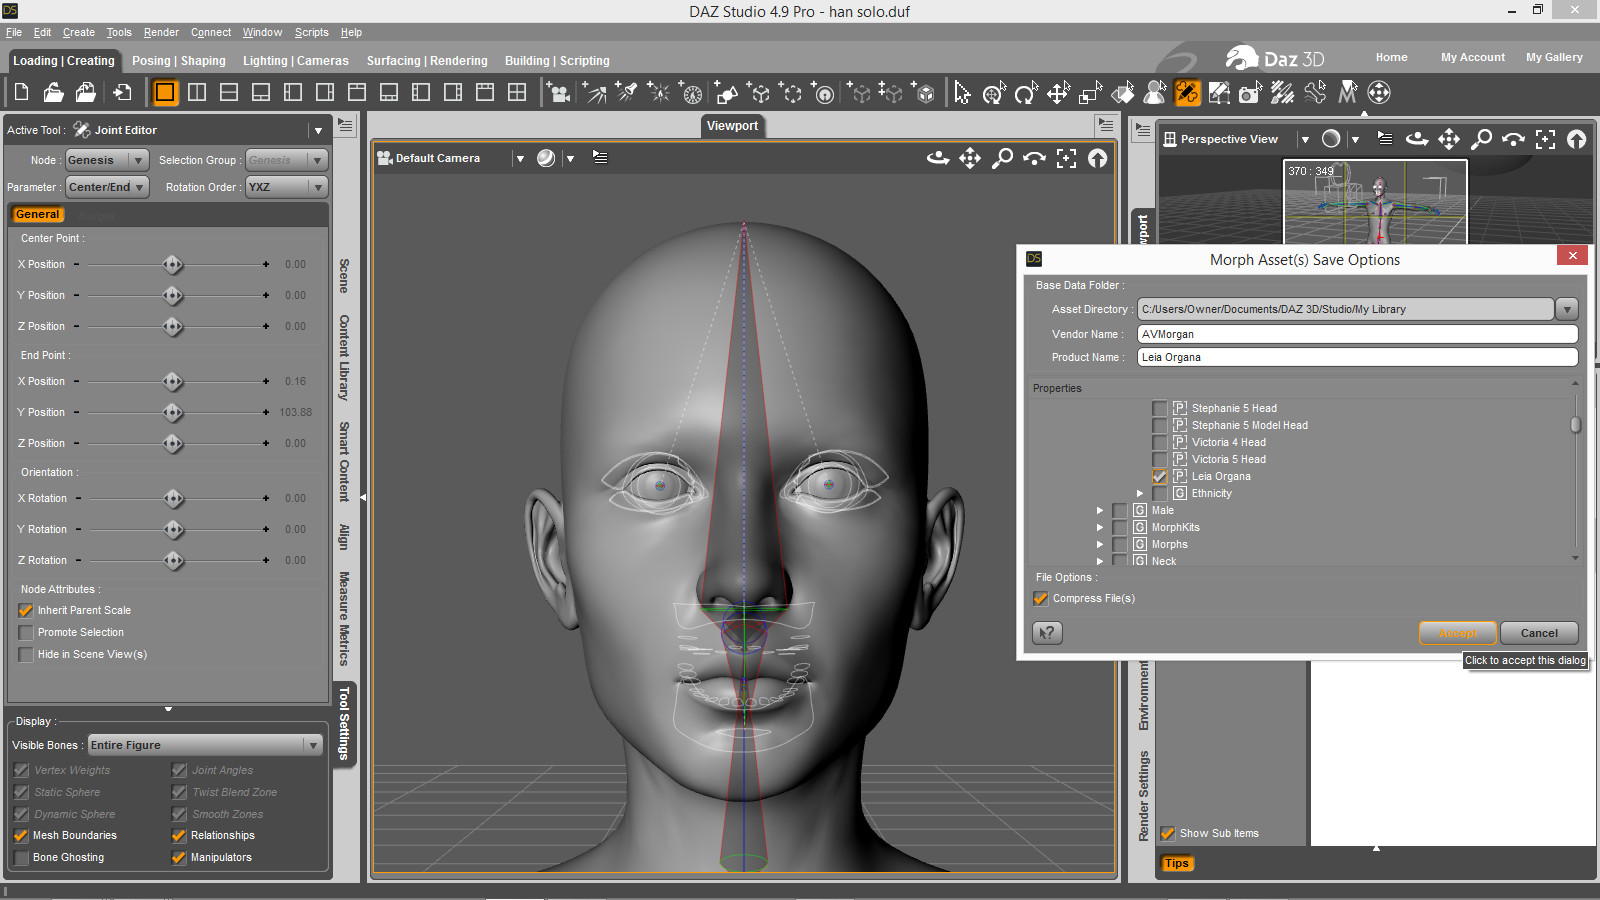Expand the Ethnicity property group
1600x900 pixels.
1140,493
